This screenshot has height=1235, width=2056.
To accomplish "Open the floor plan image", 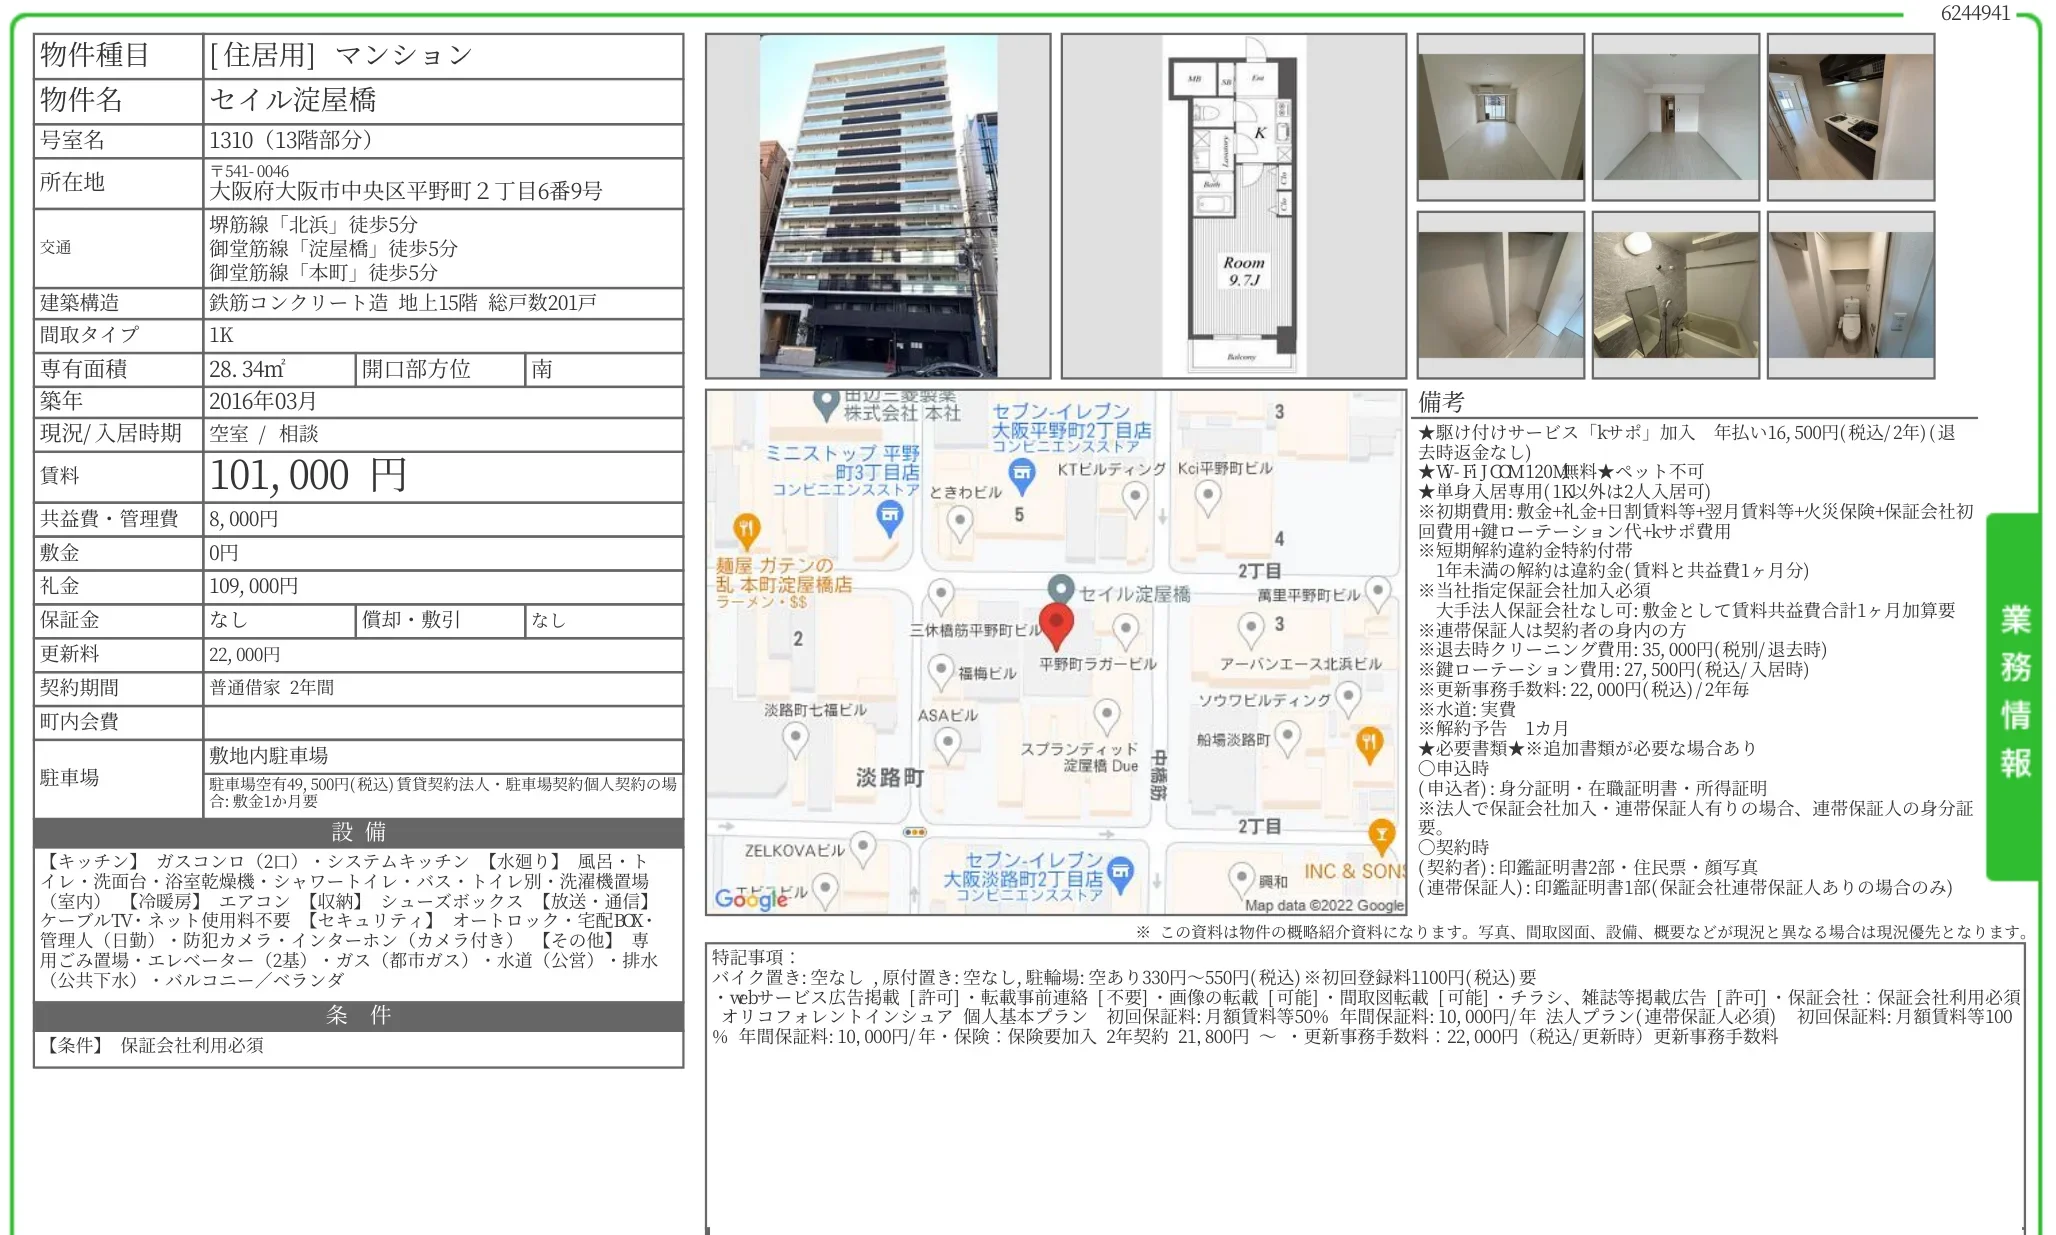I will coord(1233,206).
